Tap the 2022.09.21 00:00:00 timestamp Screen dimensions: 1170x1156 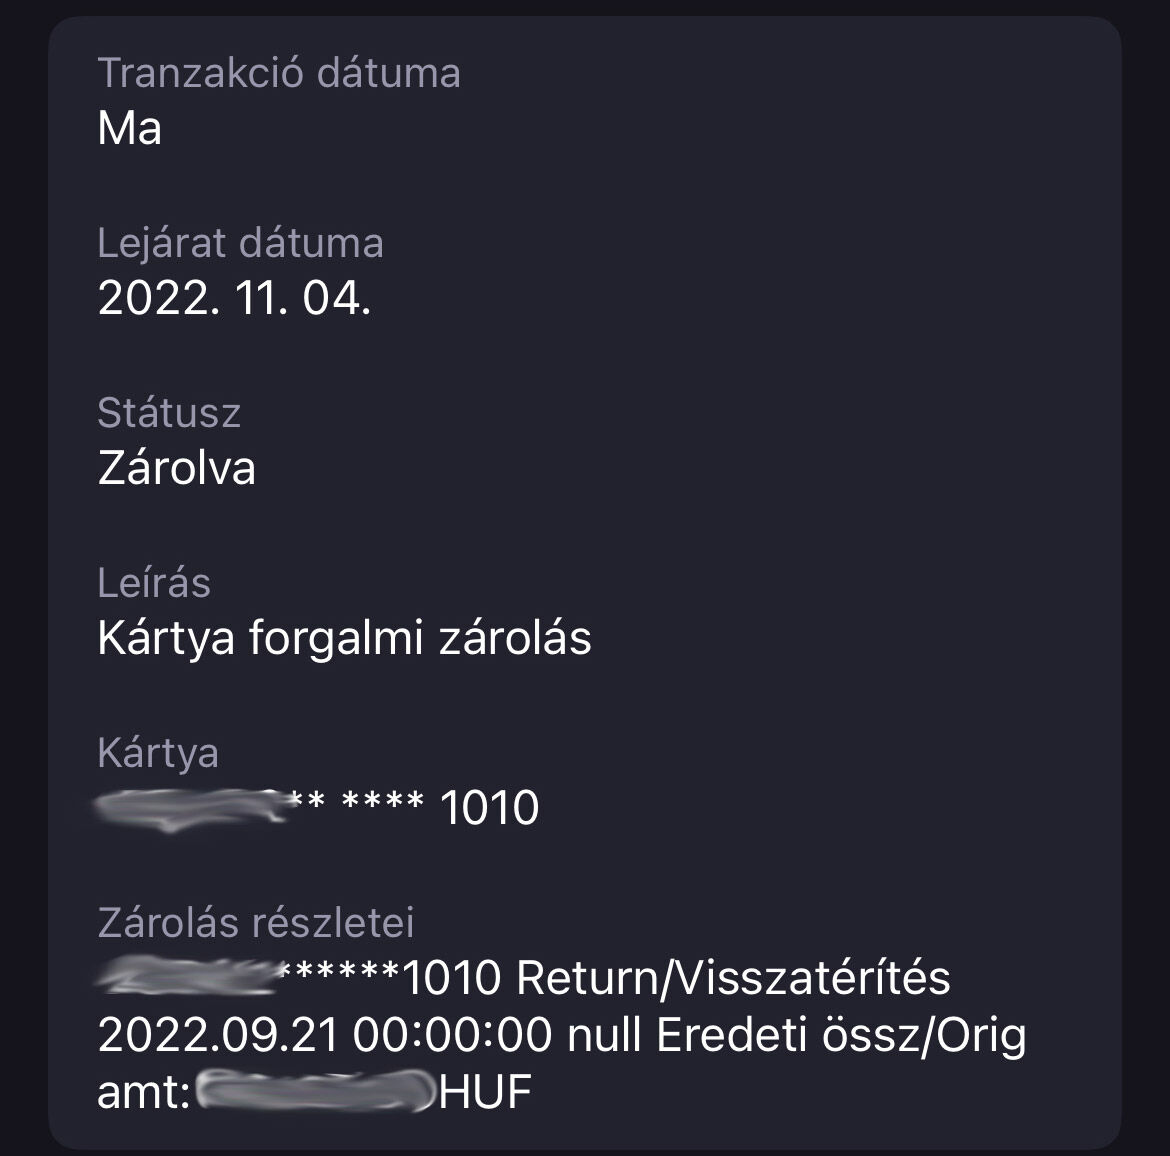pyautogui.click(x=324, y=1035)
